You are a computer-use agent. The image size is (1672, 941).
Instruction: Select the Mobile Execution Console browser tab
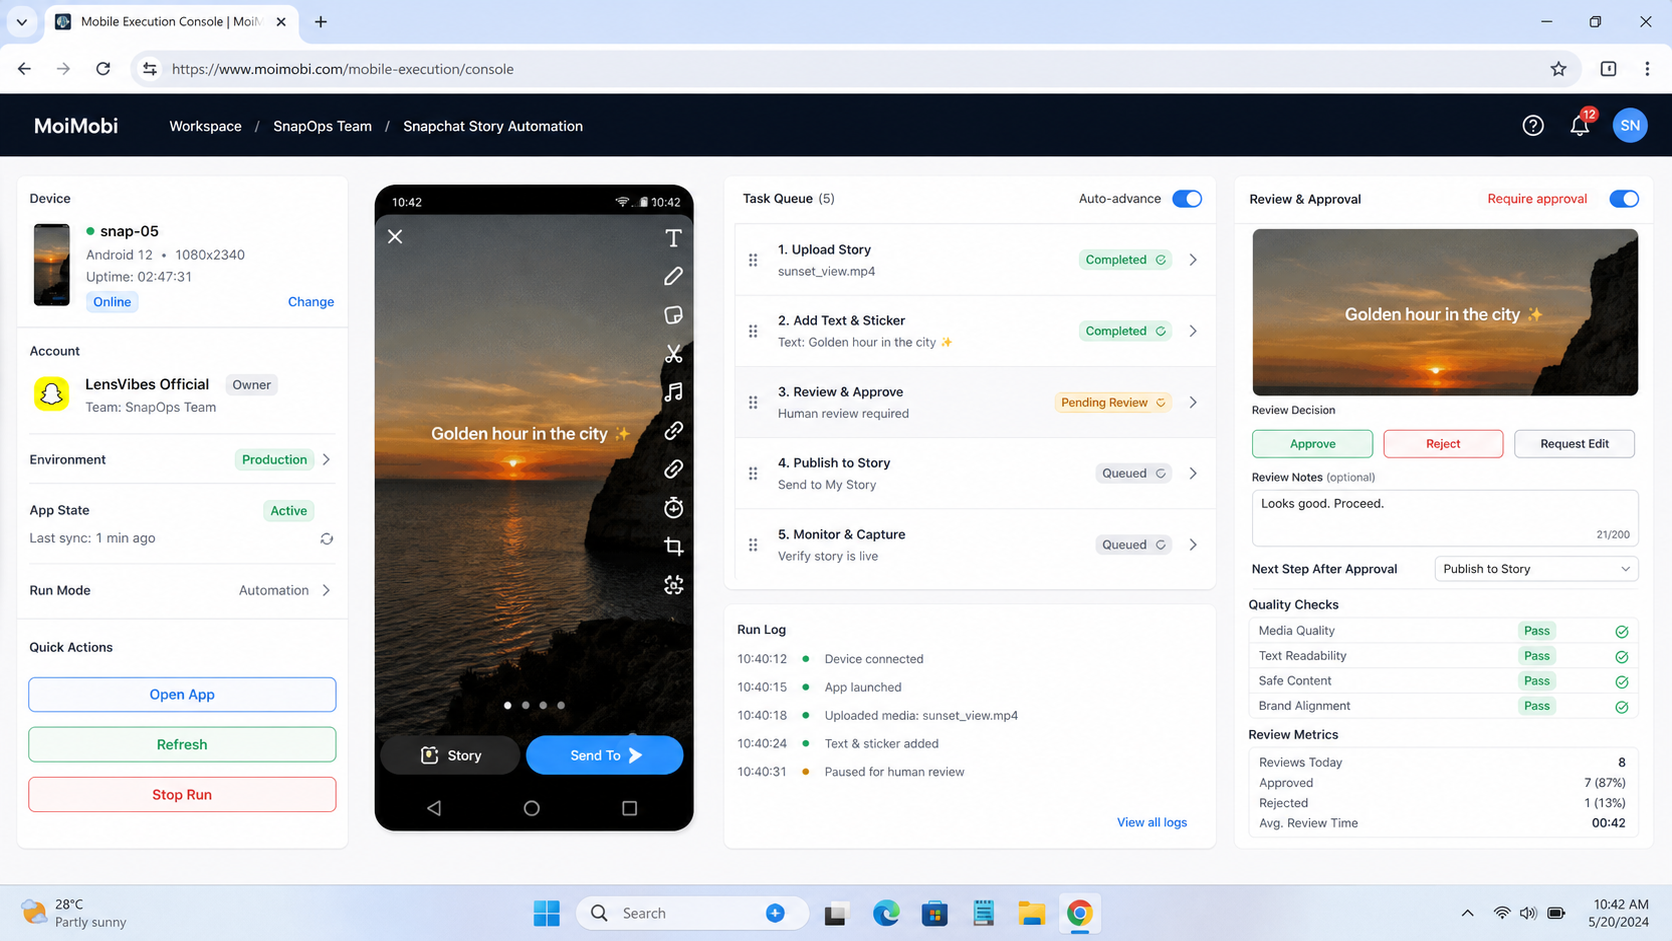(x=171, y=22)
